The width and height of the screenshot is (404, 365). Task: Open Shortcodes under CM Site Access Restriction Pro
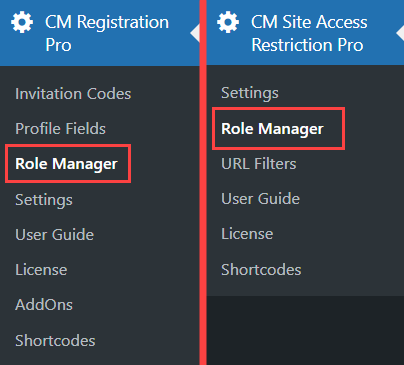tap(261, 270)
